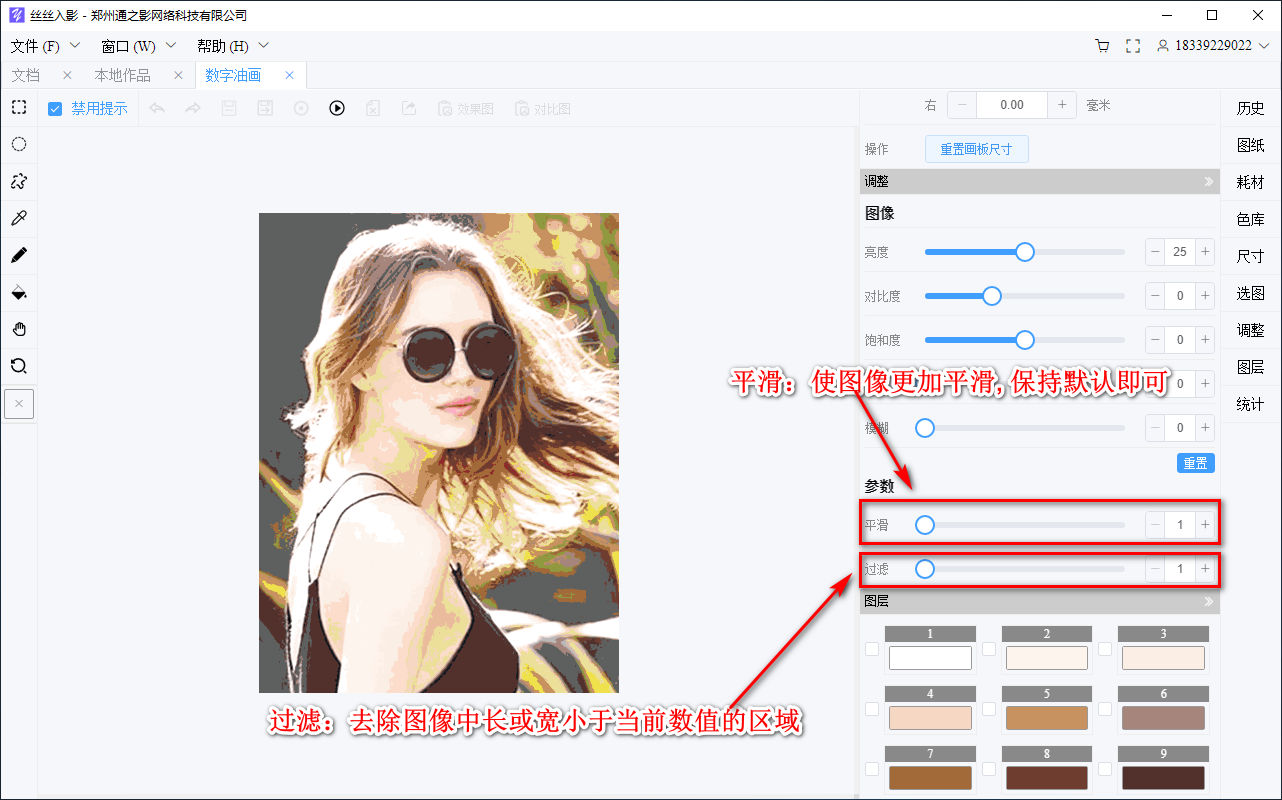
Task: Toggle visibility of color layer 1
Action: 872,648
